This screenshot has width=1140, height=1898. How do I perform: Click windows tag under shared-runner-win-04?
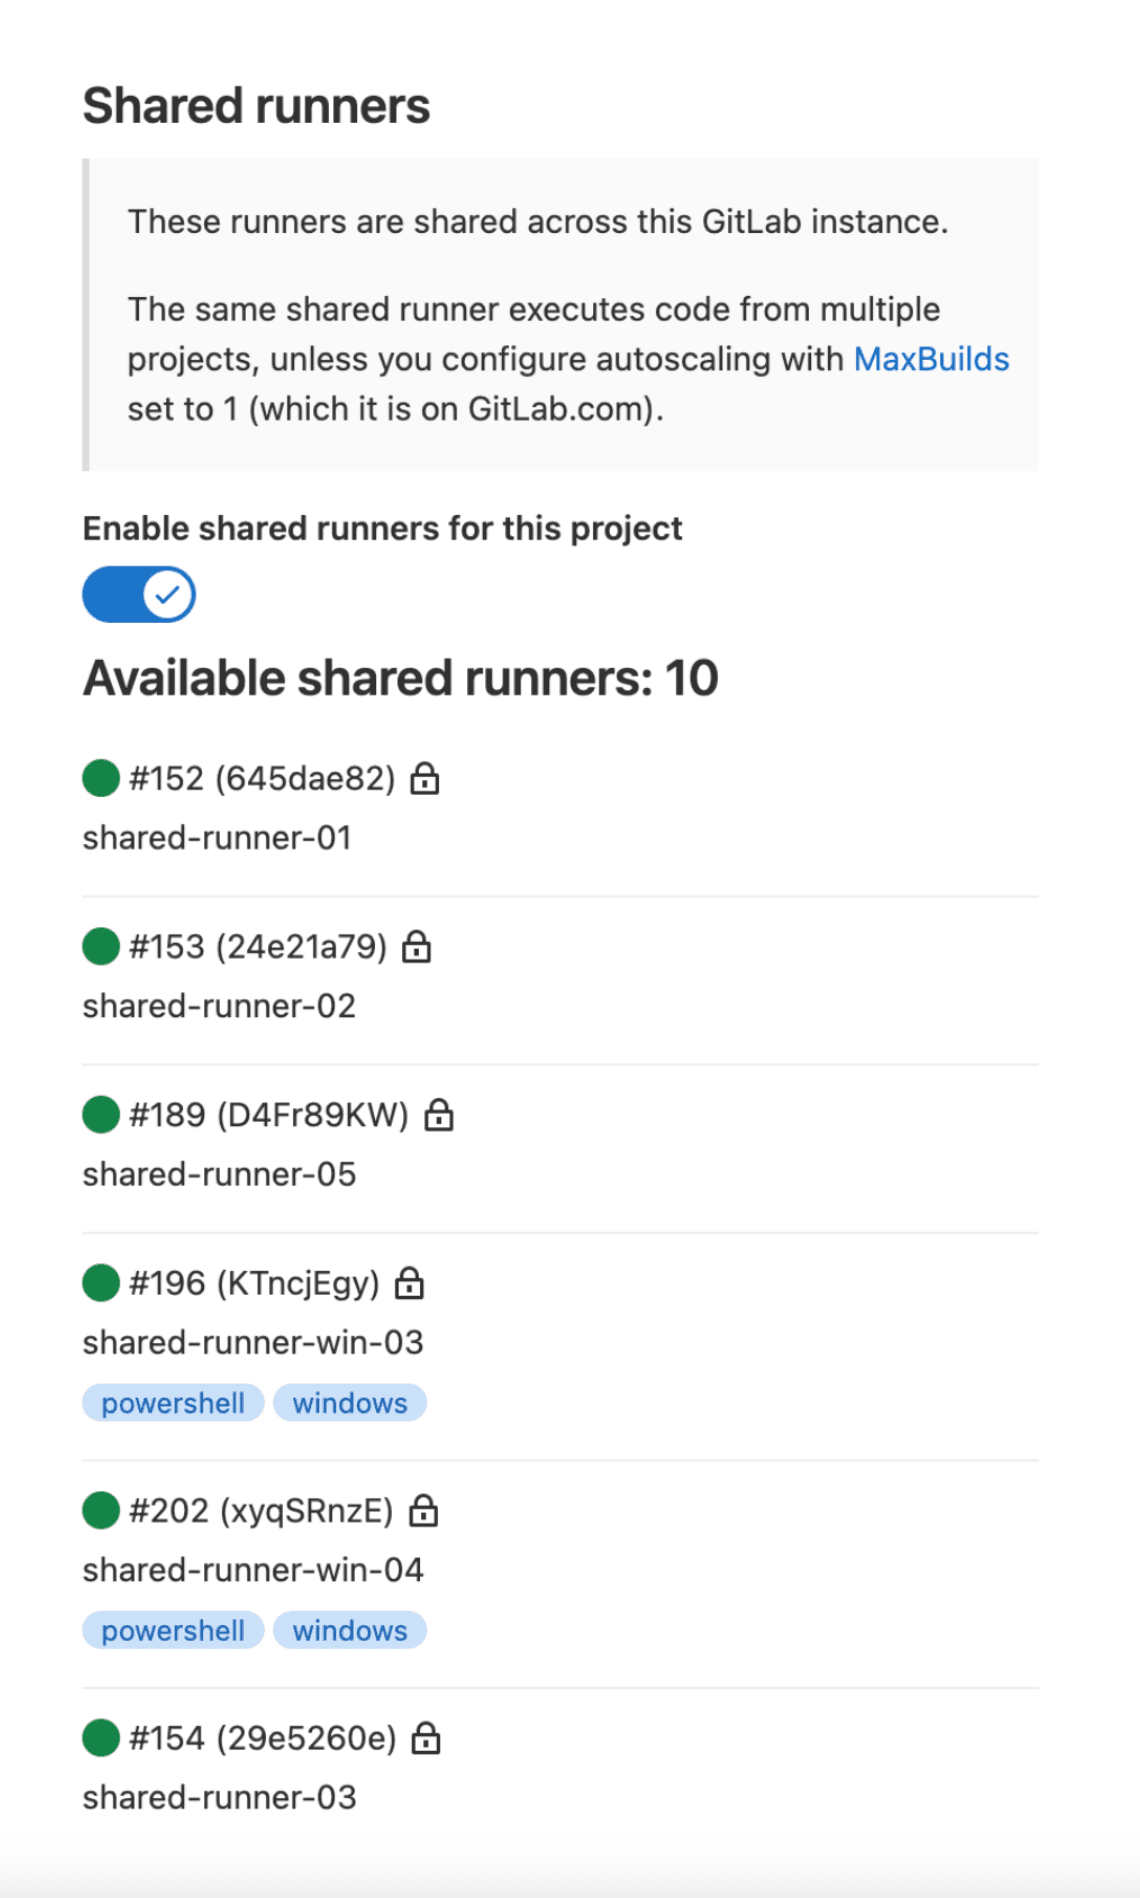[x=350, y=1631]
